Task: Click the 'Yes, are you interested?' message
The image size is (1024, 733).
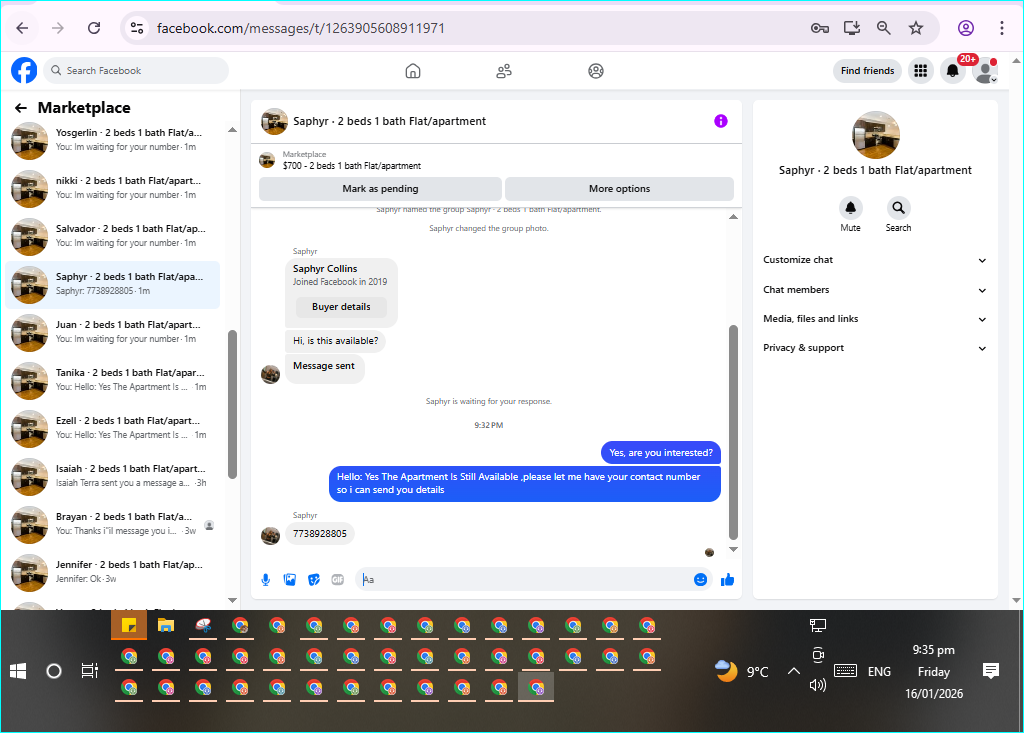Action: [661, 453]
